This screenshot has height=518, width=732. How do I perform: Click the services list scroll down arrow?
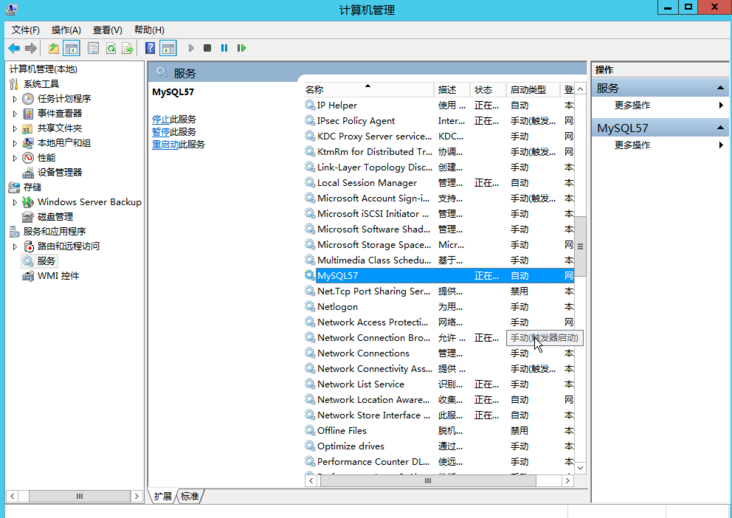580,468
